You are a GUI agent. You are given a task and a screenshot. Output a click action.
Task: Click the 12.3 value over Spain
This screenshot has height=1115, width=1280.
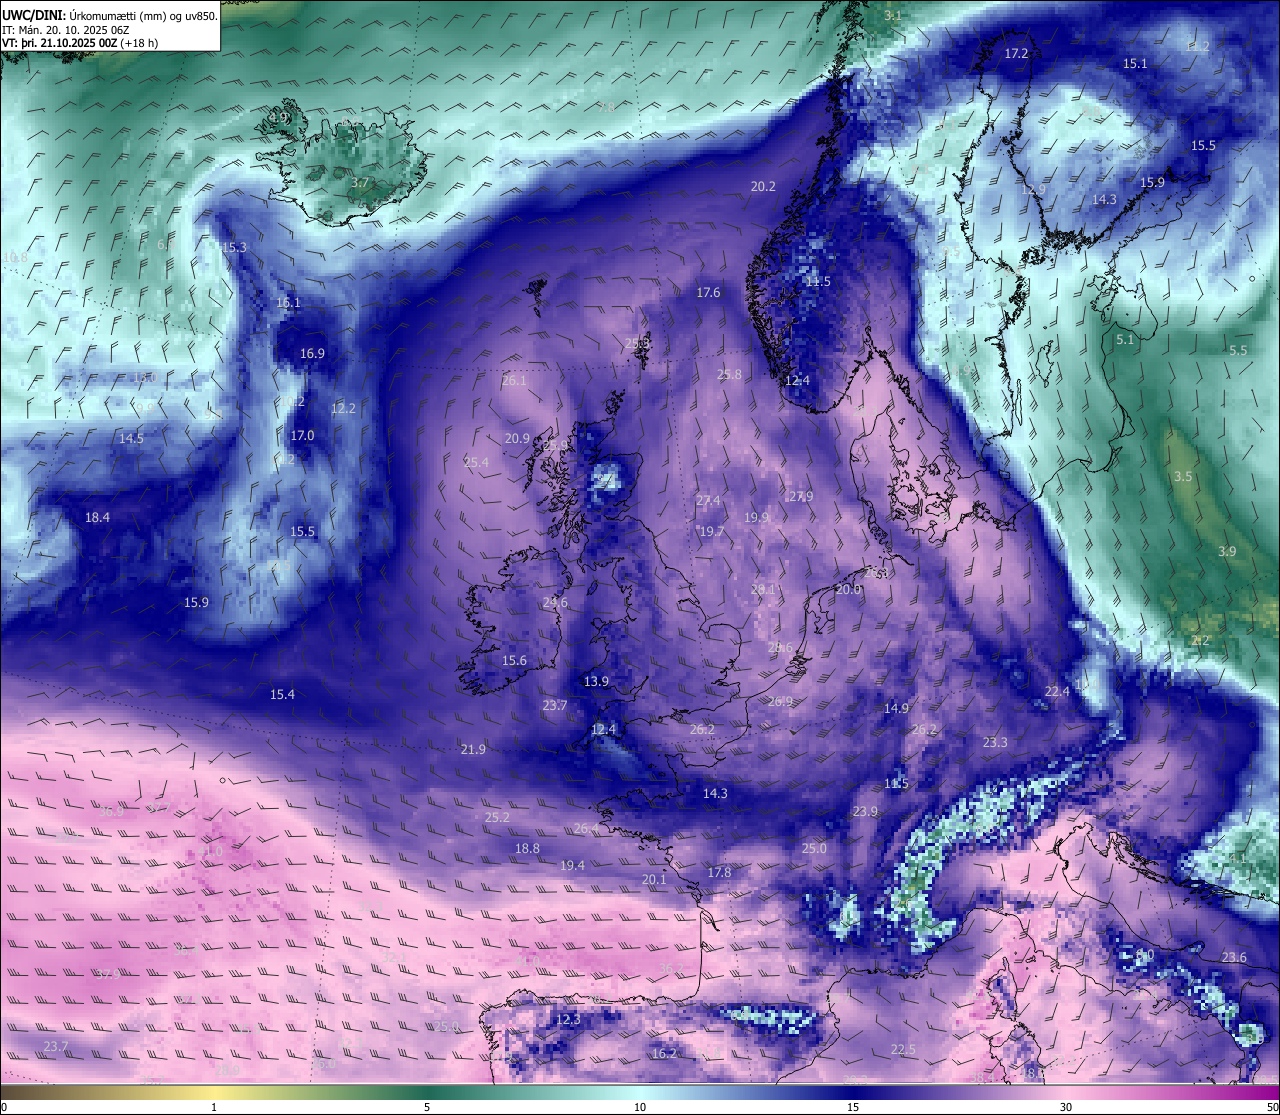pyautogui.click(x=567, y=1019)
